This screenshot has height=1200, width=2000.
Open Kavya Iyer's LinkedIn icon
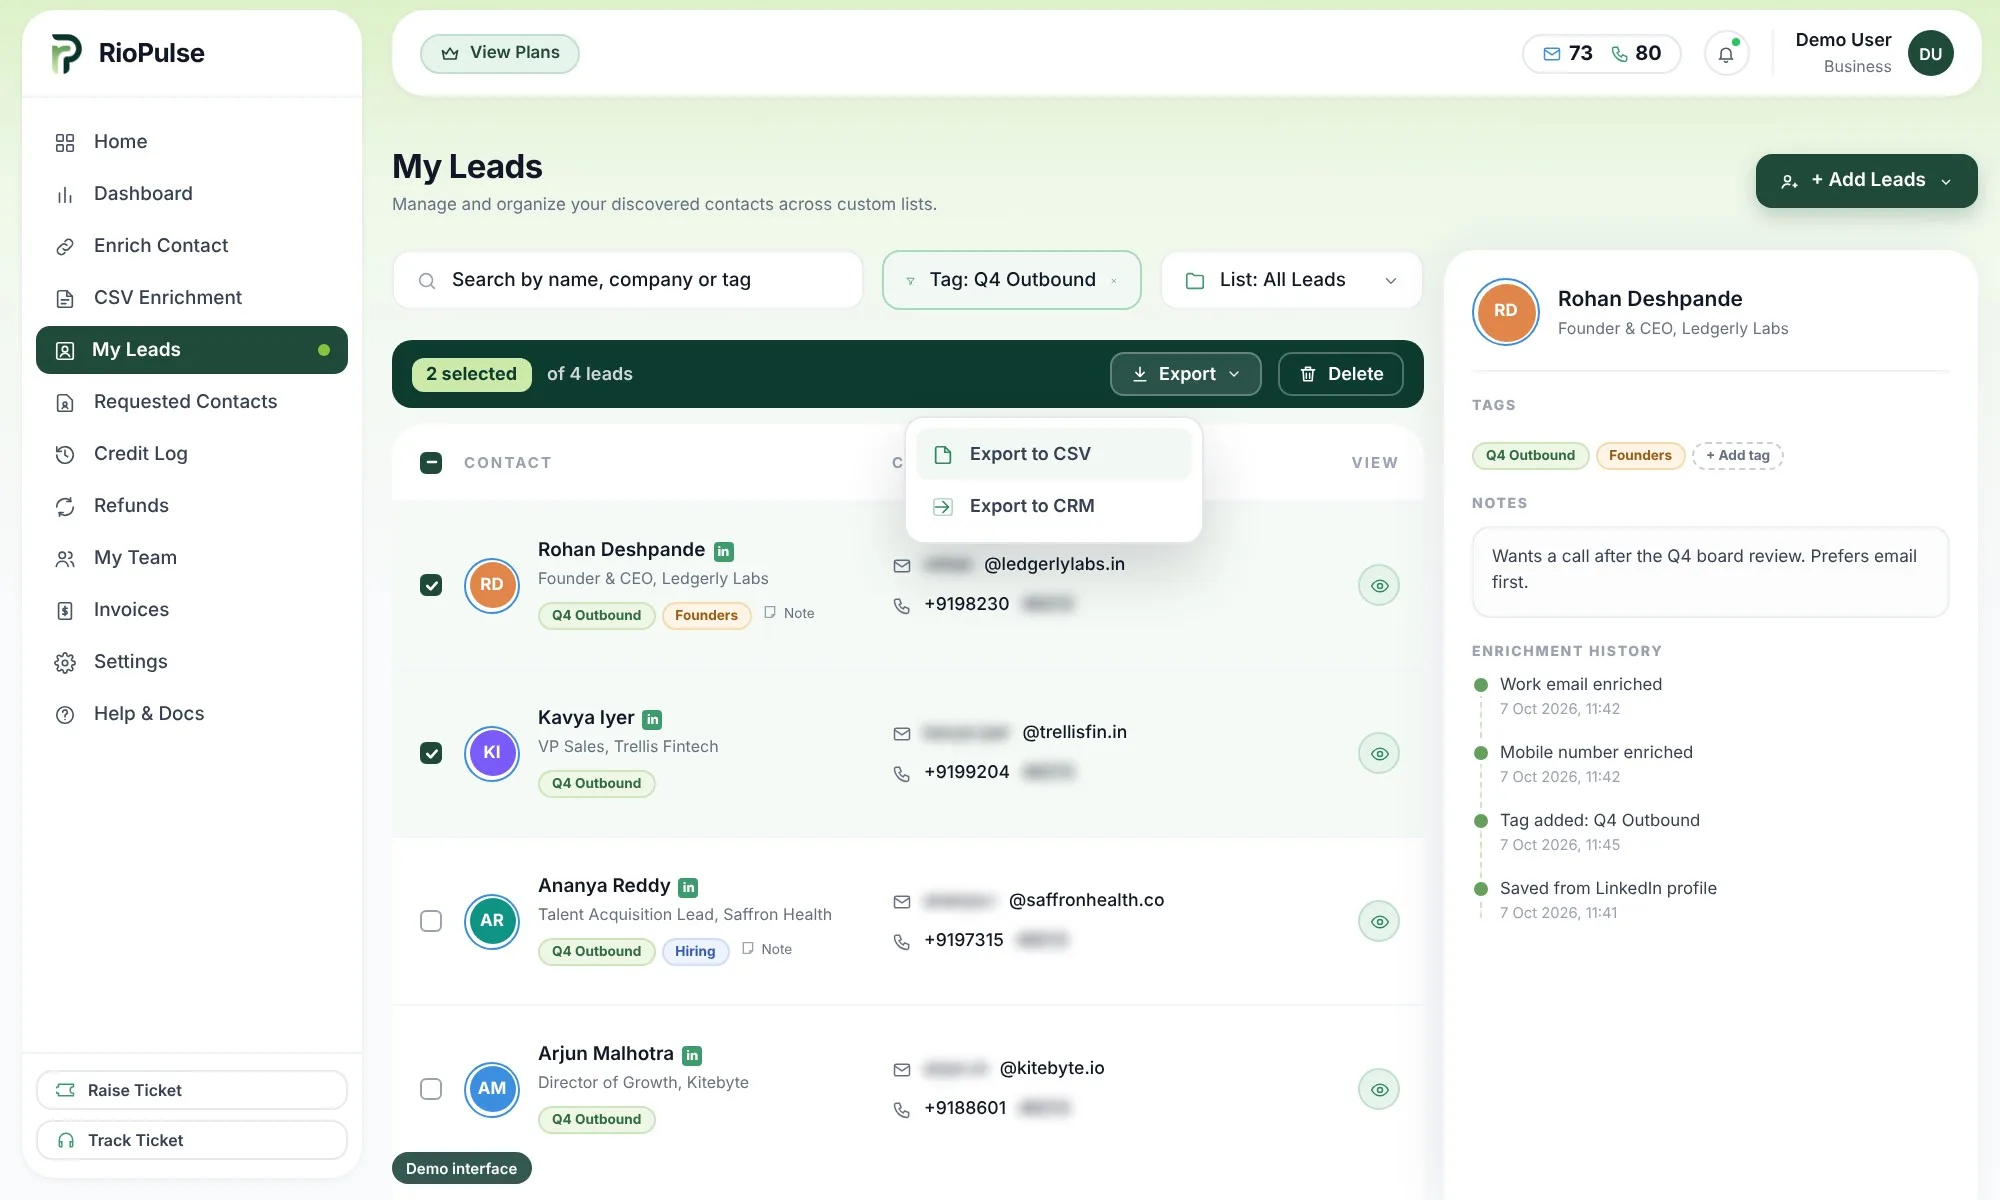pyautogui.click(x=652, y=719)
